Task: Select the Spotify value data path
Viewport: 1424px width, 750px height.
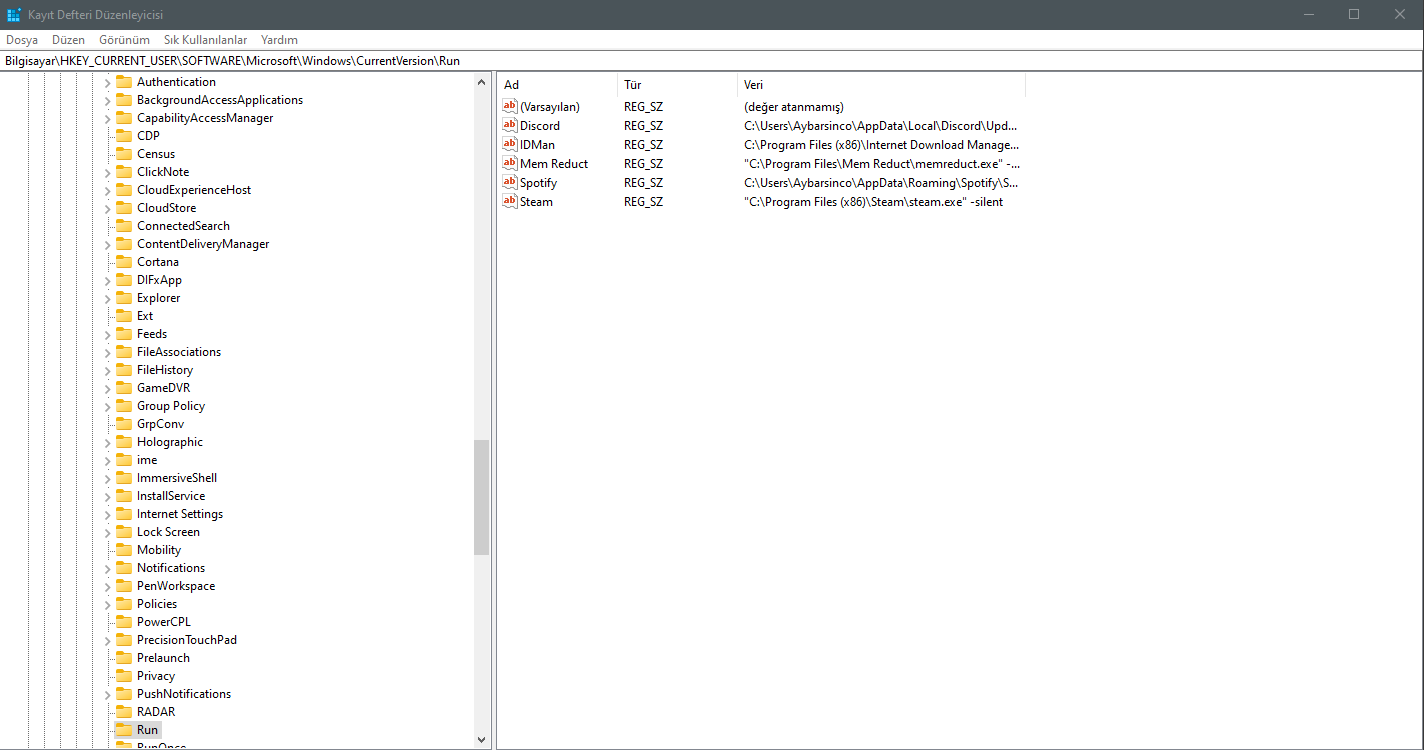Action: pyautogui.click(x=881, y=183)
